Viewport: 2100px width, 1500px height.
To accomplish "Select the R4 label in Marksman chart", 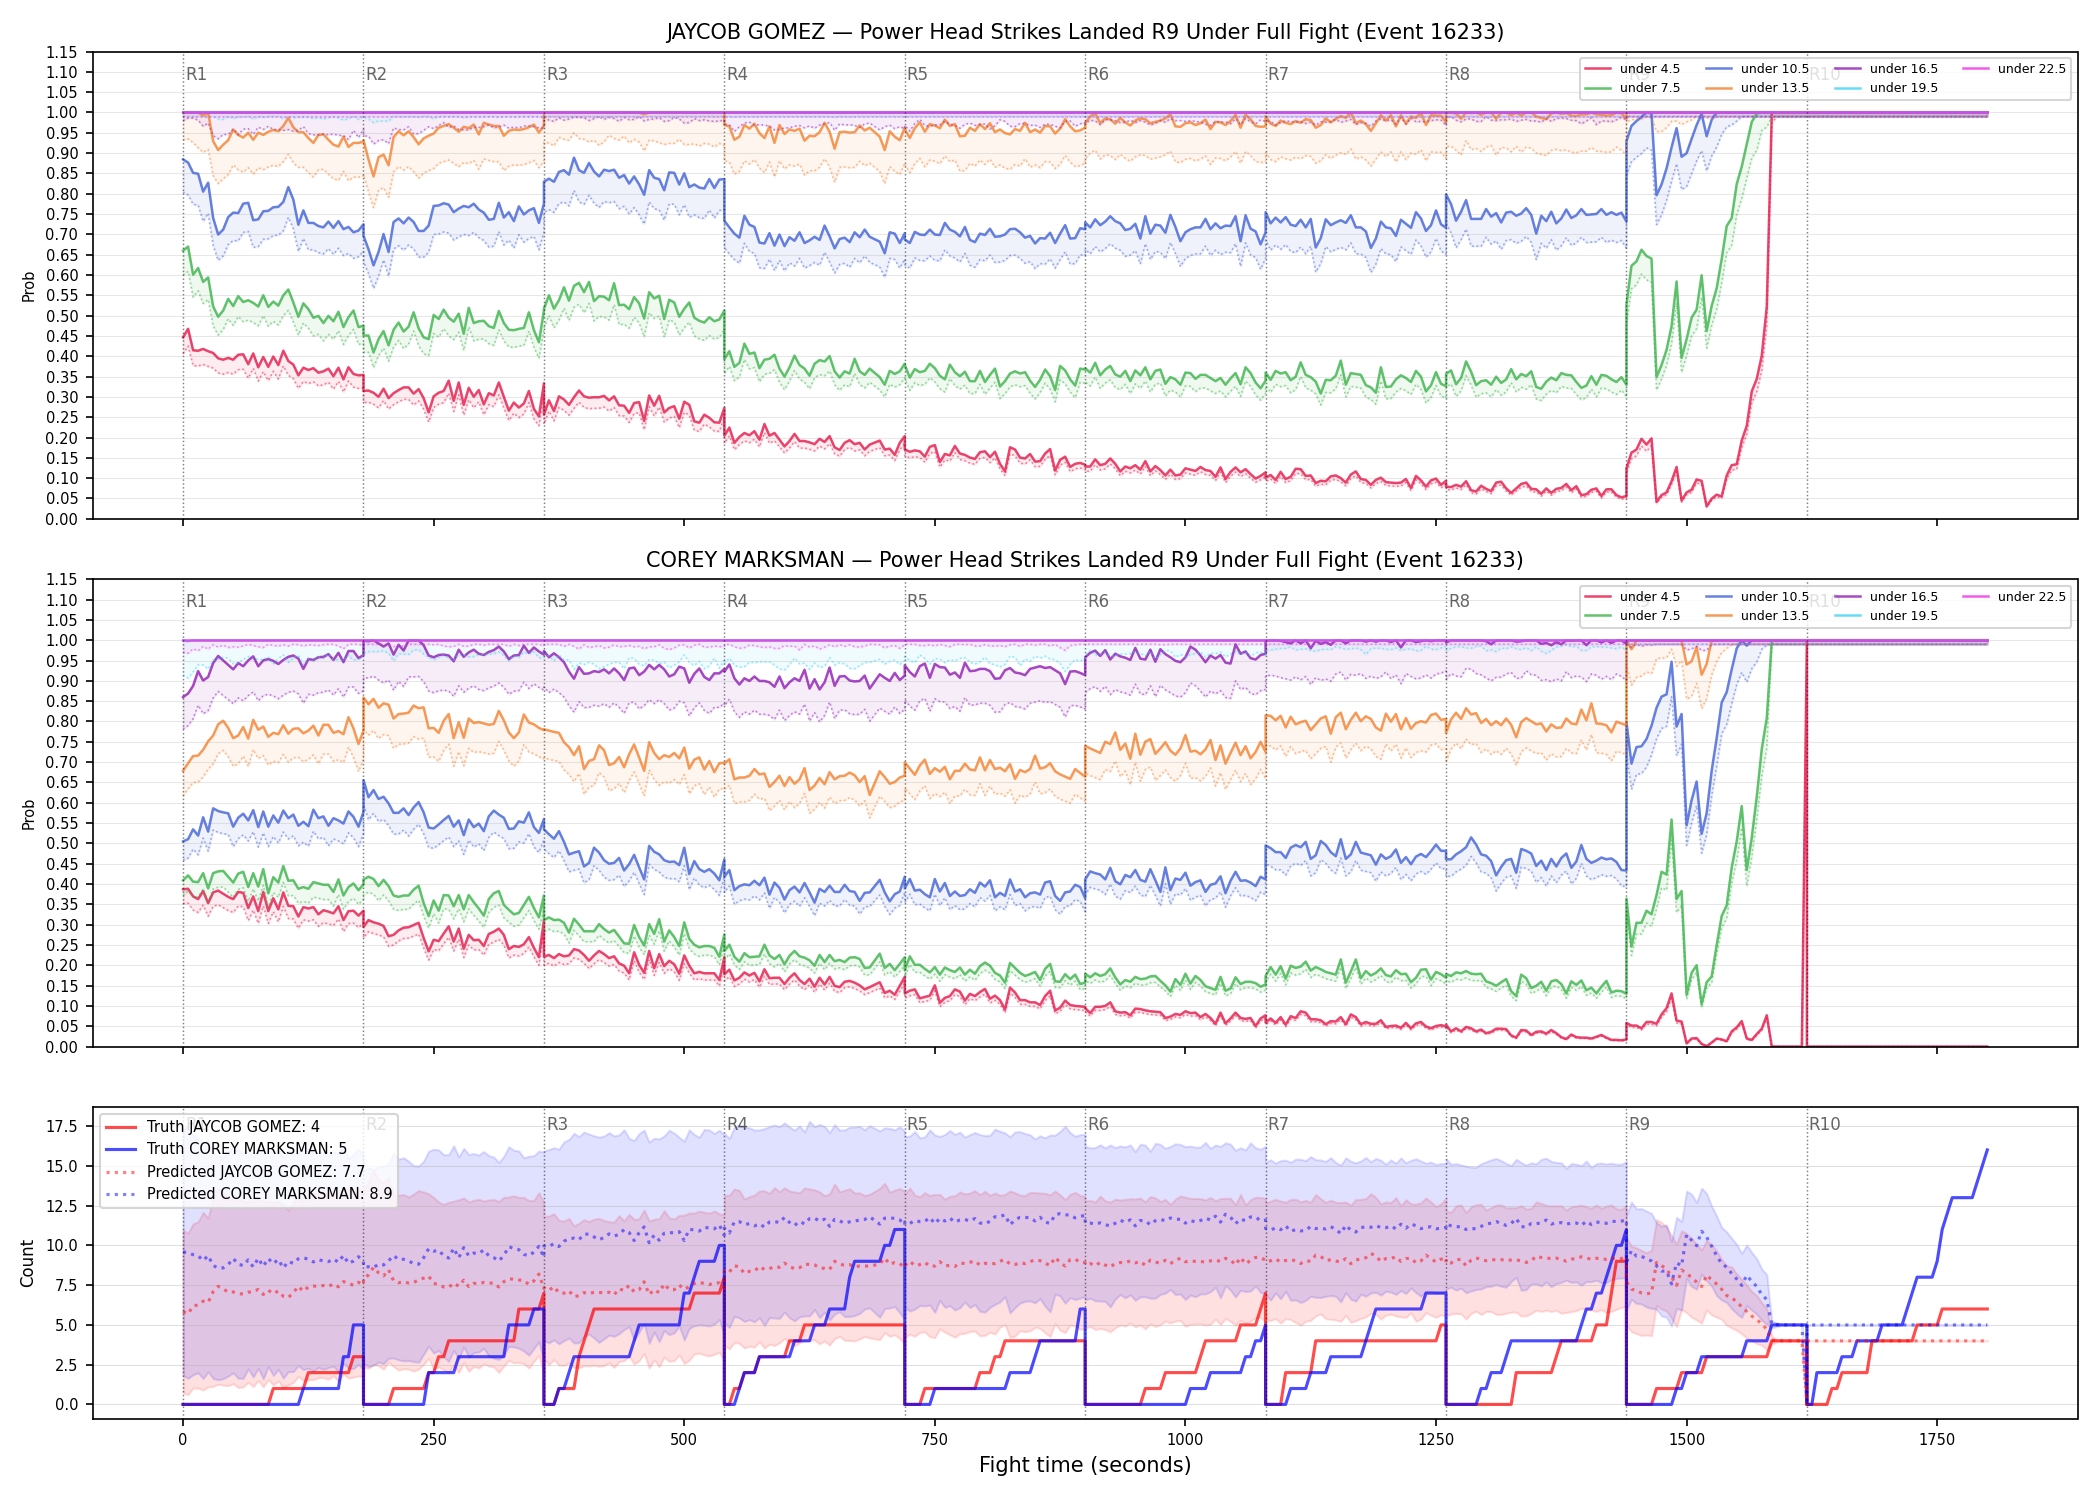I will (737, 601).
